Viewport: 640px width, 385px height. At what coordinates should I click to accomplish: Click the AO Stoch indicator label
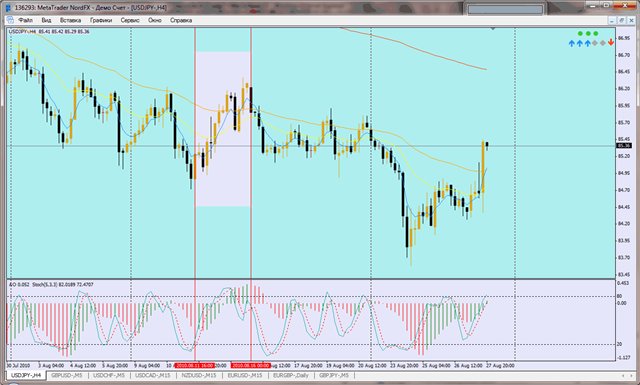[51, 284]
